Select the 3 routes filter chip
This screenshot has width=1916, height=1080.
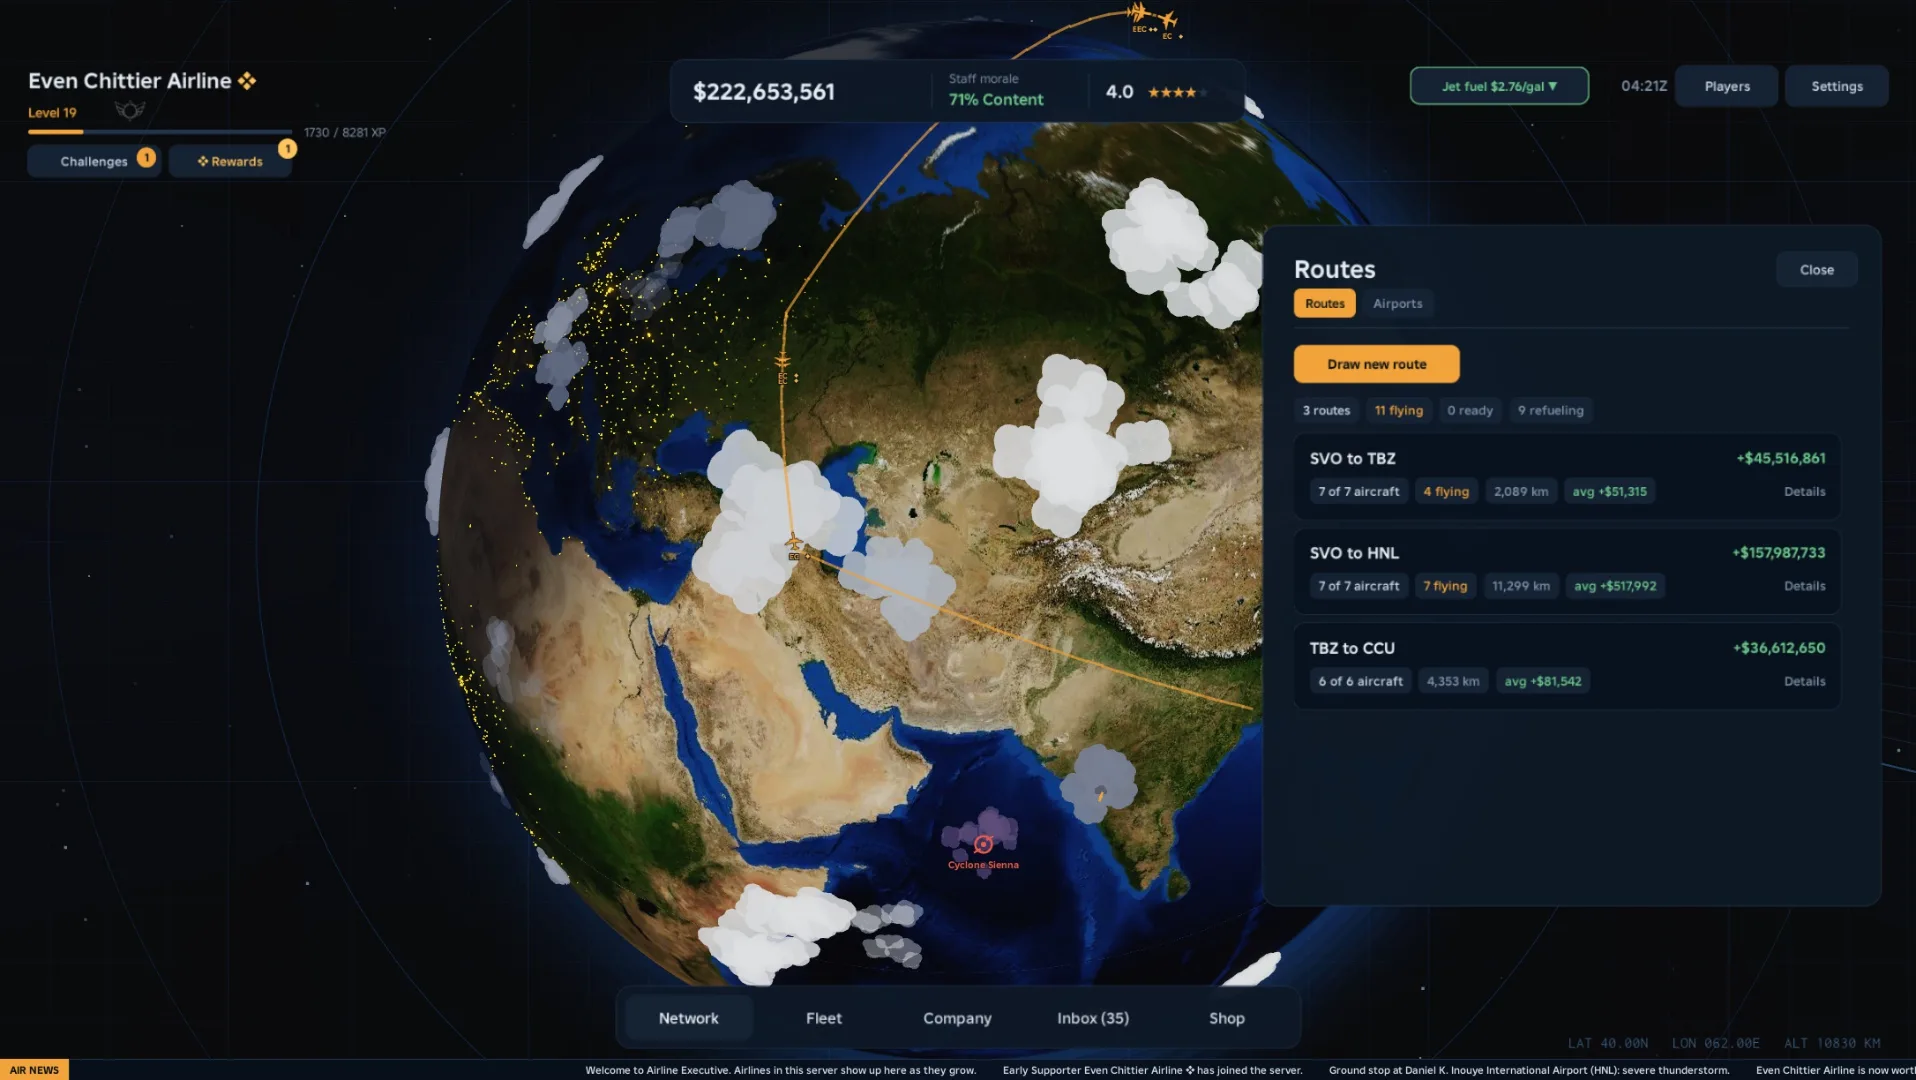pos(1326,410)
